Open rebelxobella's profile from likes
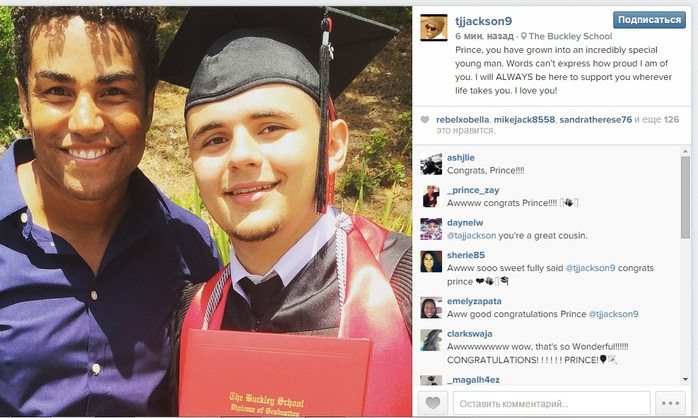The width and height of the screenshot is (698, 418). [x=463, y=120]
